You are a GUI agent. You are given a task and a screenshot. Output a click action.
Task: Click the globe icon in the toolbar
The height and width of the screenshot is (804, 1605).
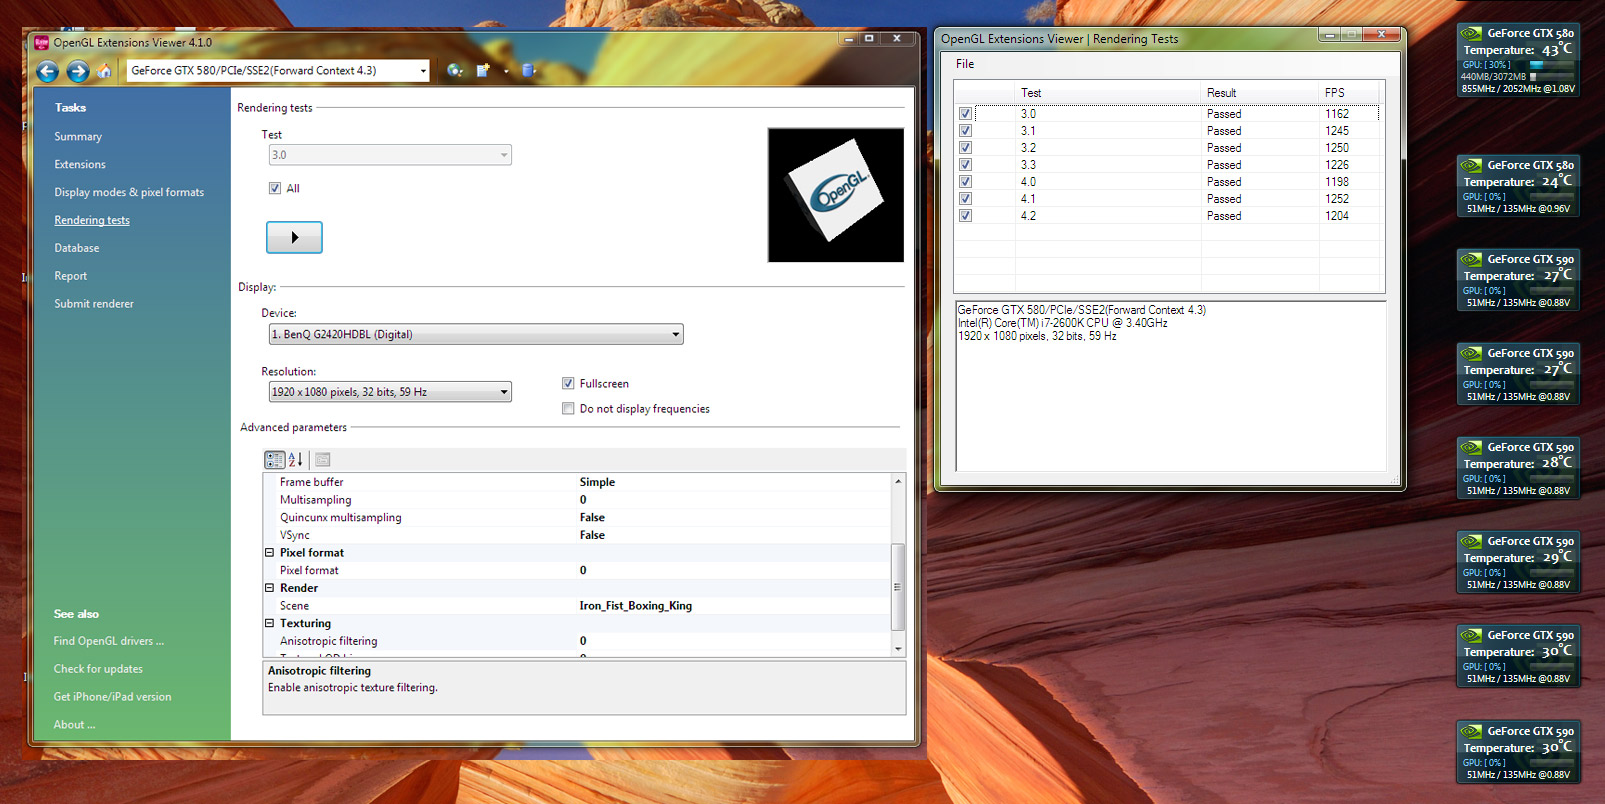click(x=455, y=70)
